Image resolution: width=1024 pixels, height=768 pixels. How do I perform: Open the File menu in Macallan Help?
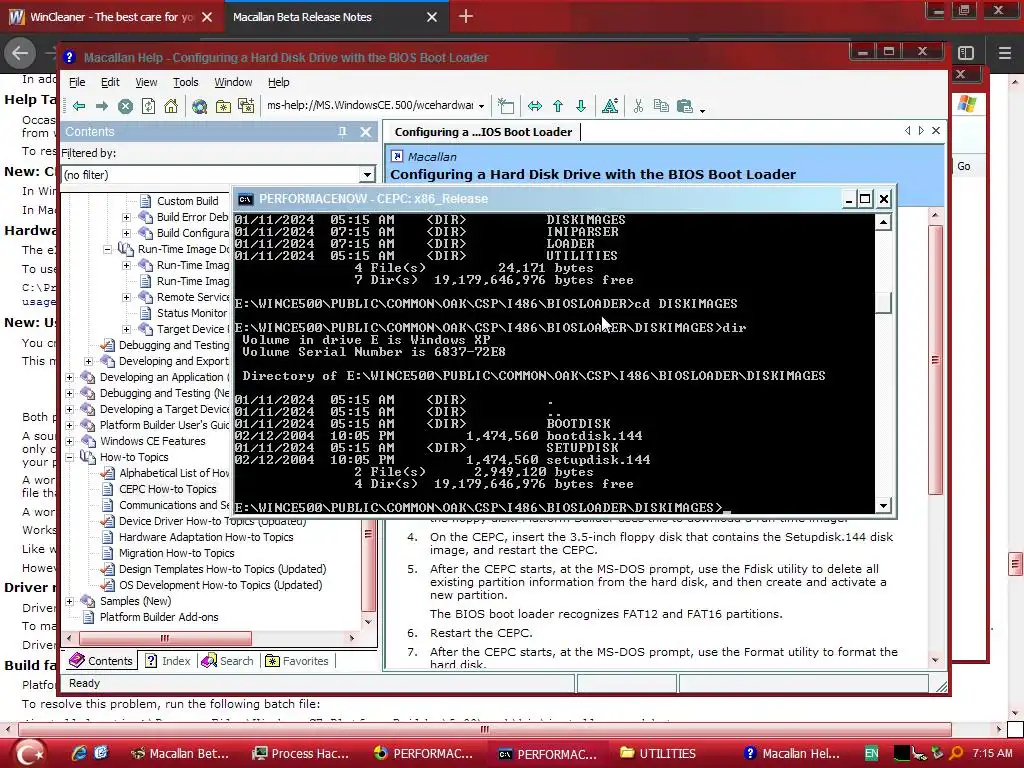pos(77,82)
